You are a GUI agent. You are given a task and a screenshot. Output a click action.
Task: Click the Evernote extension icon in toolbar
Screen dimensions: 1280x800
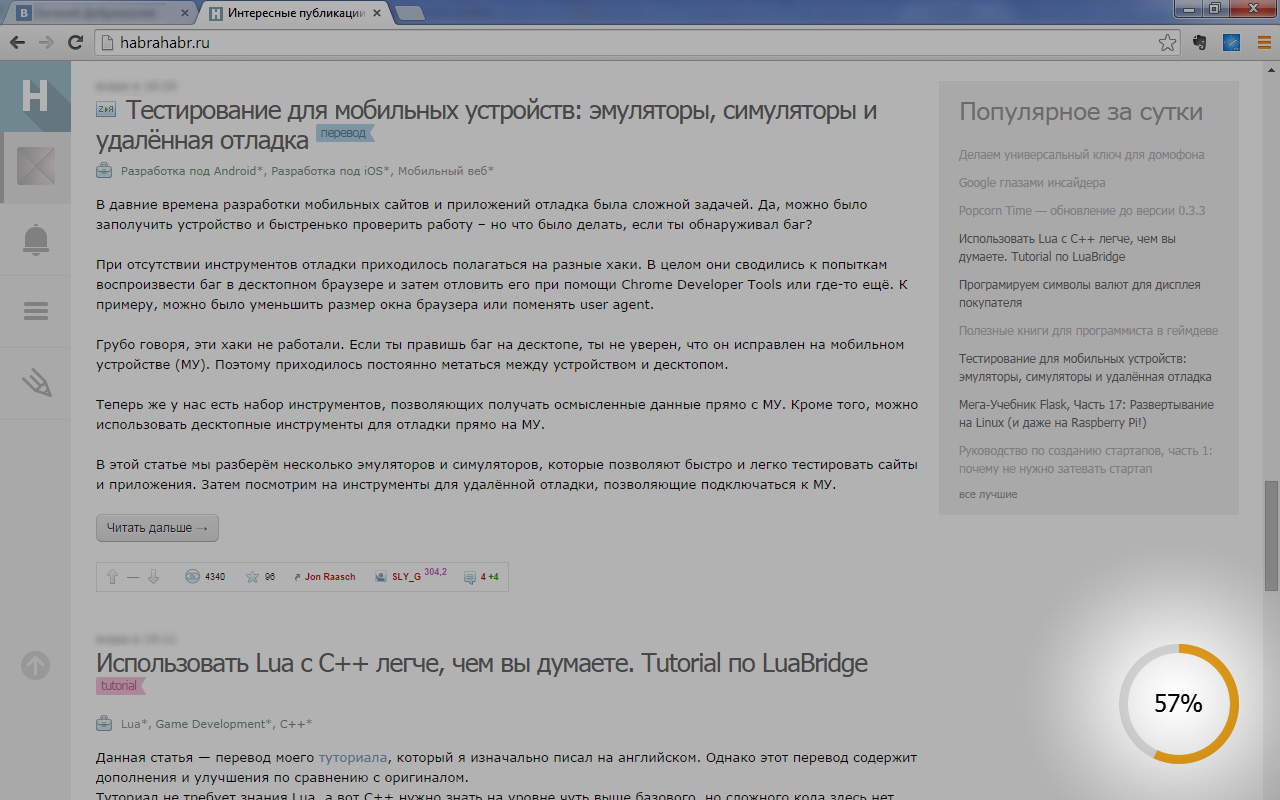tap(1200, 42)
